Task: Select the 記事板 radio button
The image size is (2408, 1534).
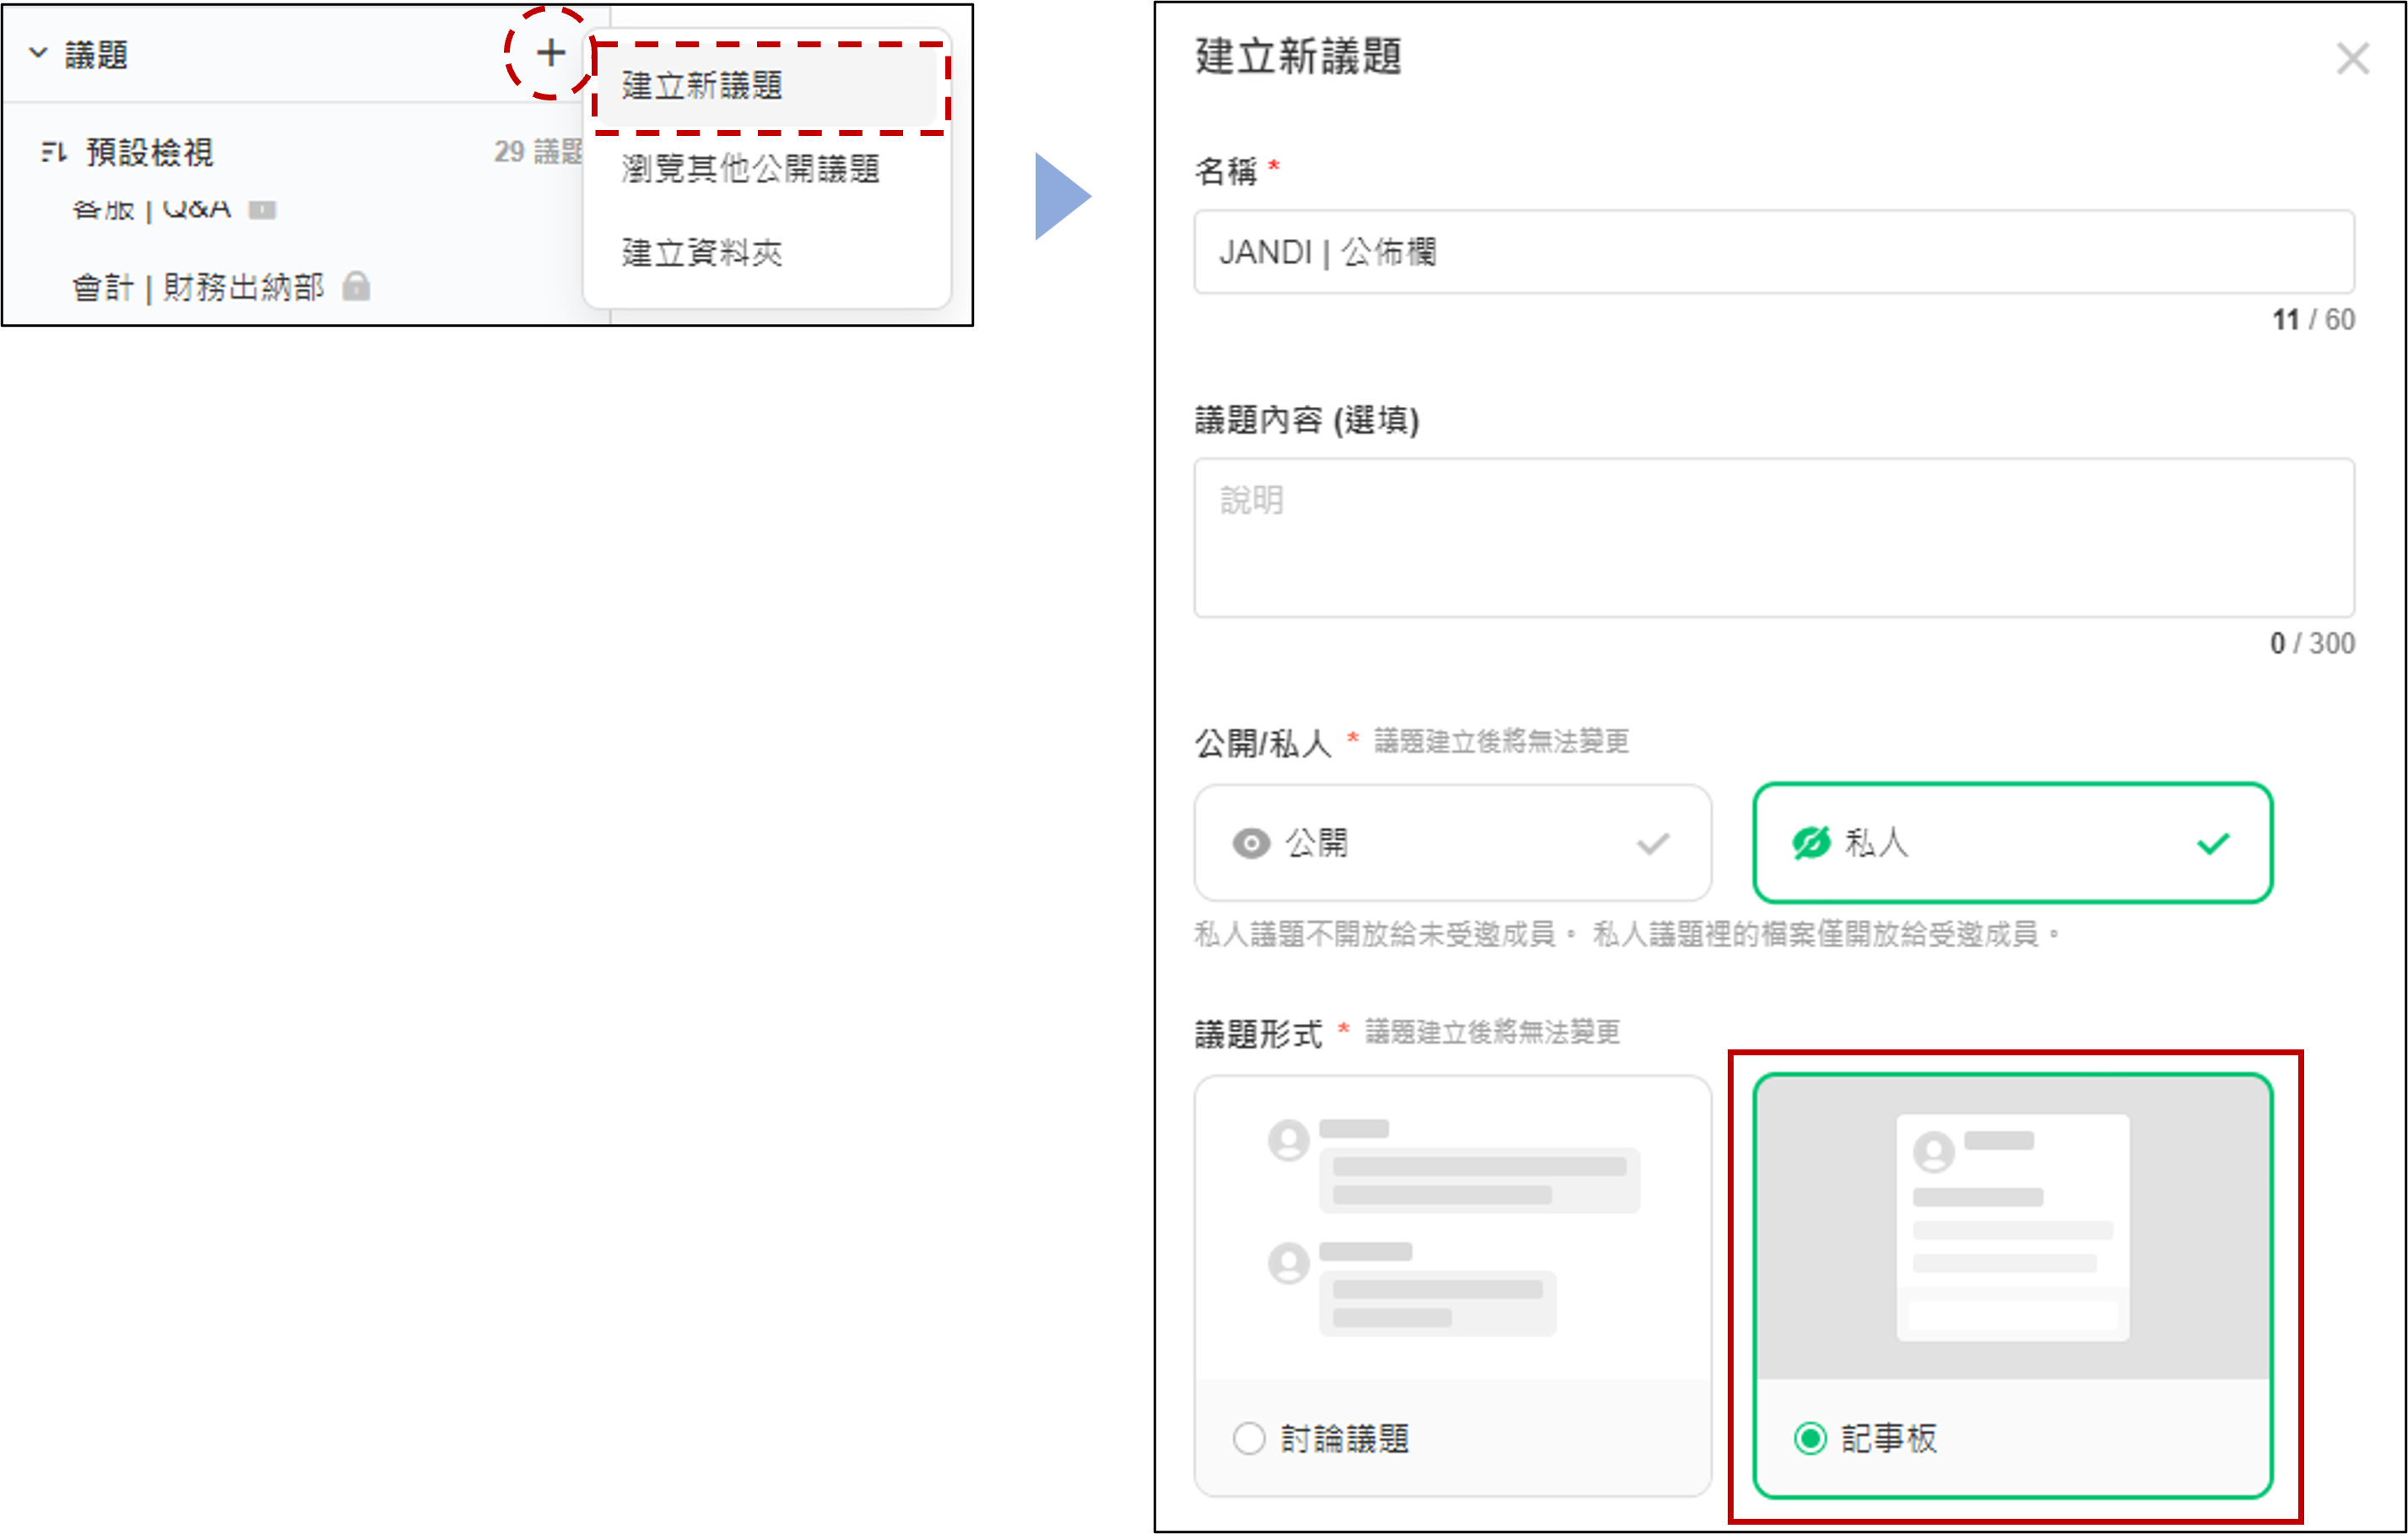Action: point(1810,1438)
